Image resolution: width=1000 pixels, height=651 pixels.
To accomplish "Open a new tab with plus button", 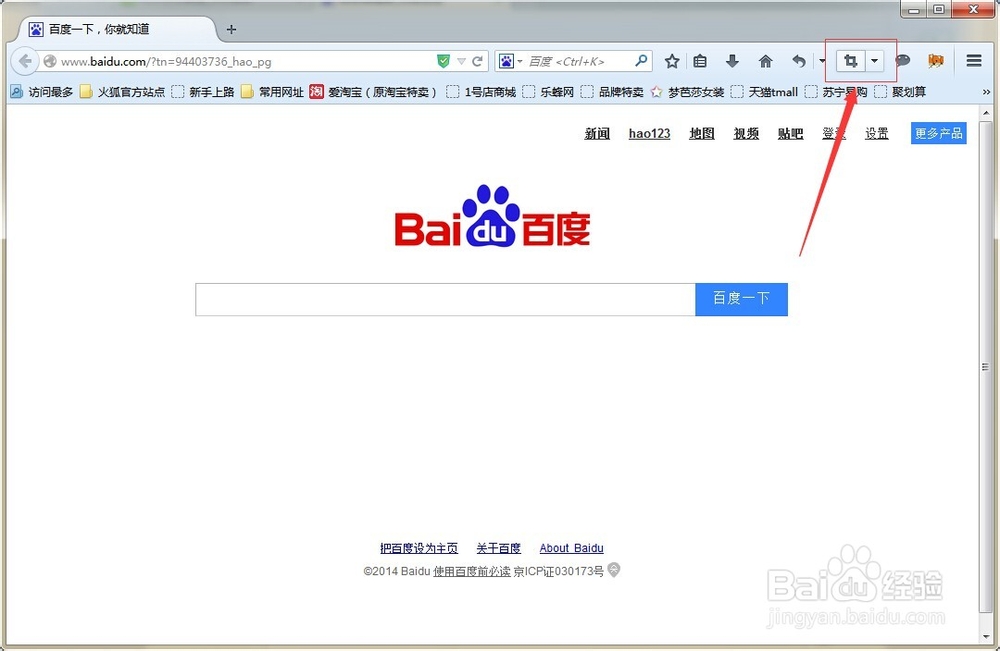I will point(231,29).
